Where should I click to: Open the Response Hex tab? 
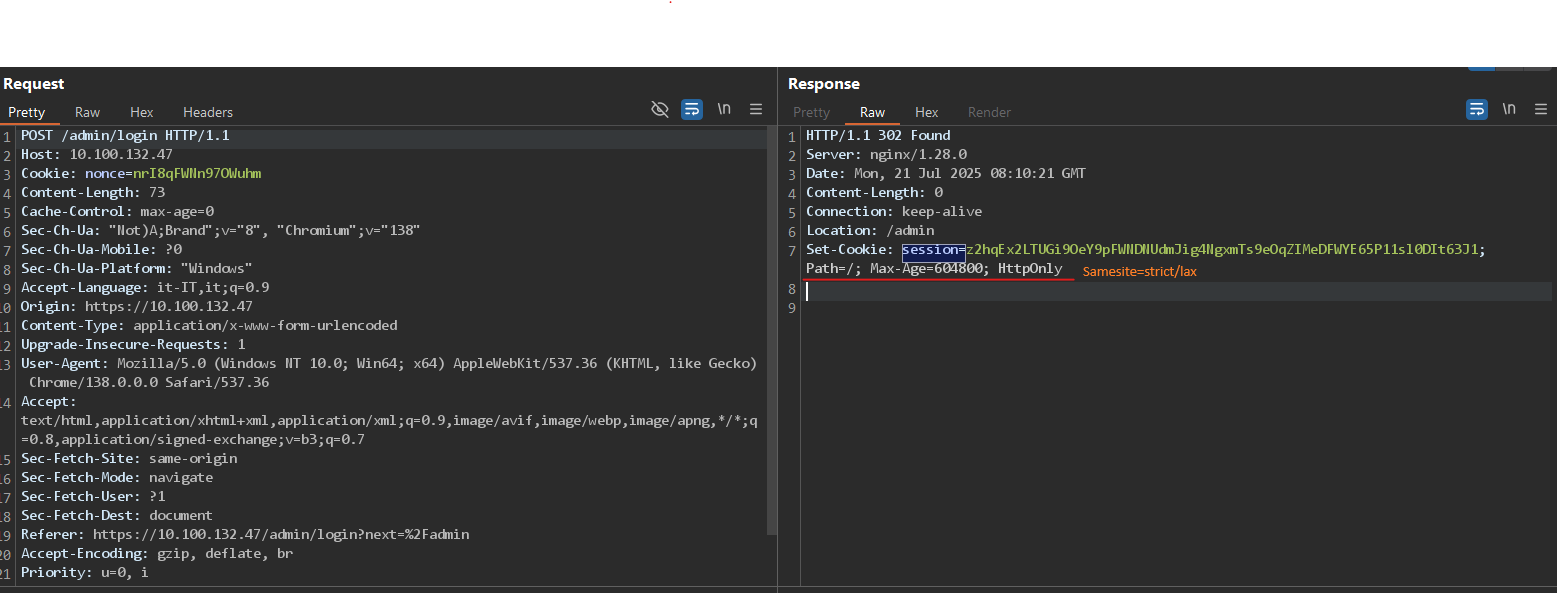pos(926,113)
